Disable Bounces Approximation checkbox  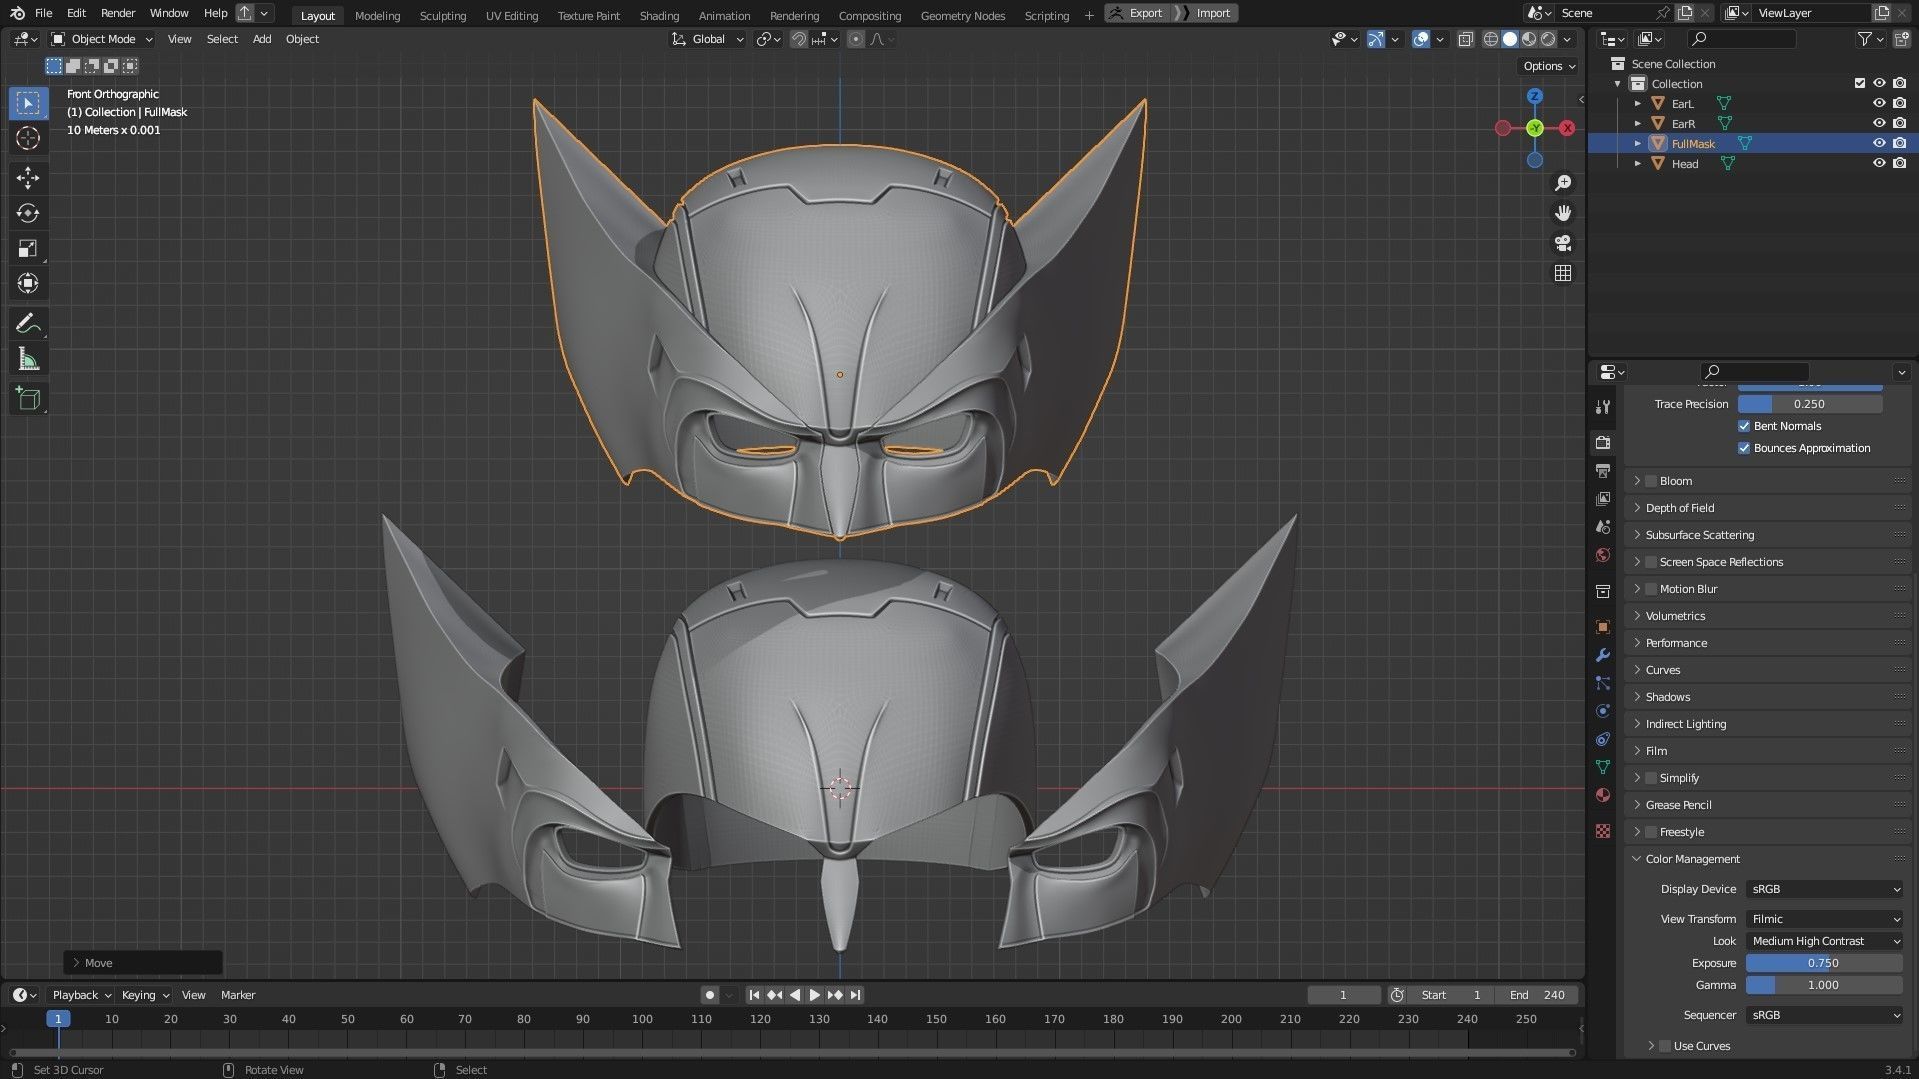point(1744,448)
